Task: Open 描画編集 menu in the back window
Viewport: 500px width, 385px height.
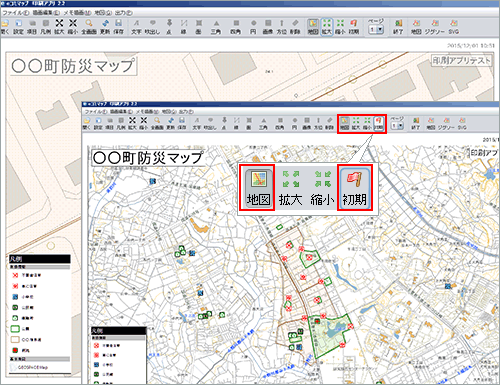Action: pyautogui.click(x=46, y=13)
